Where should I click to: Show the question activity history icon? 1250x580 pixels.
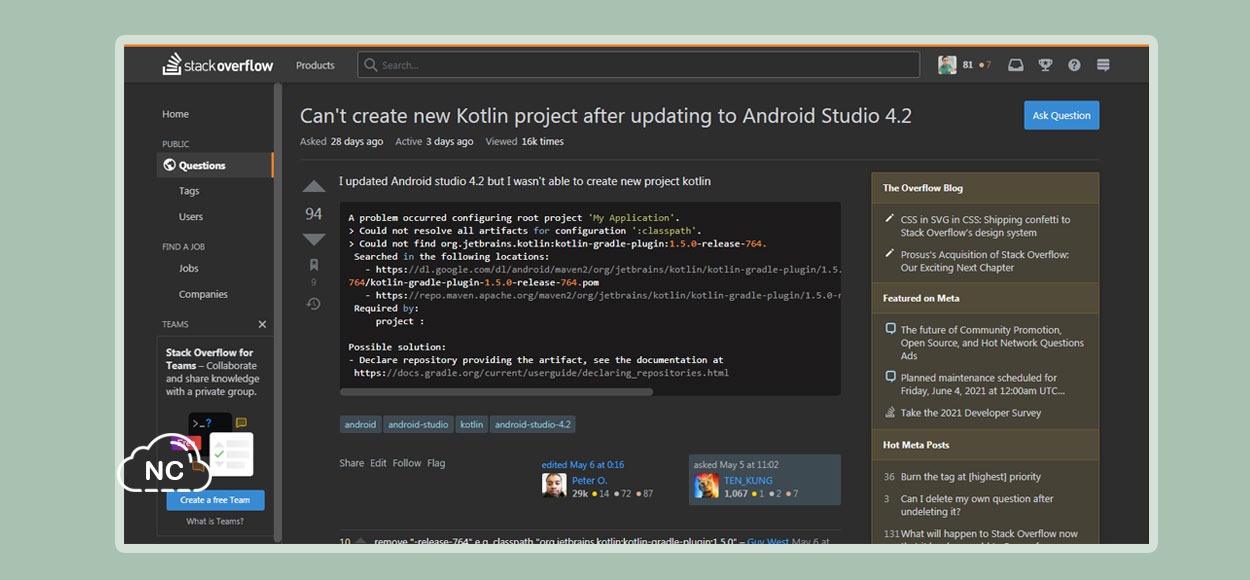314,304
